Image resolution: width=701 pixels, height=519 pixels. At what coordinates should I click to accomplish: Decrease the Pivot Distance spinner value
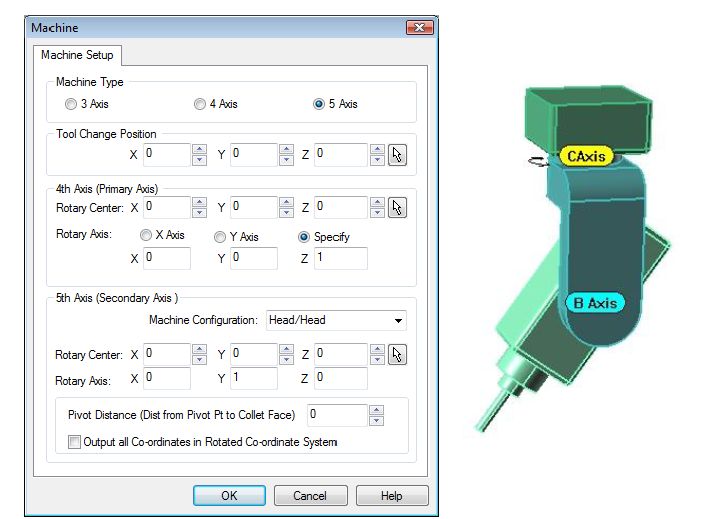point(376,420)
